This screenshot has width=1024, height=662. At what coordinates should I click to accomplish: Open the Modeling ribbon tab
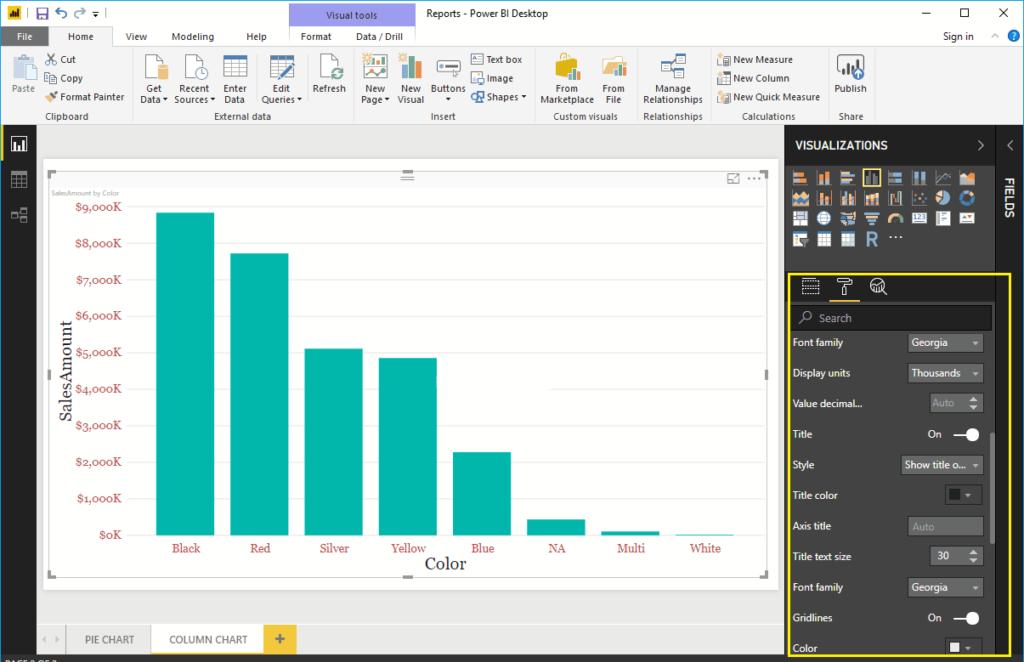(192, 37)
